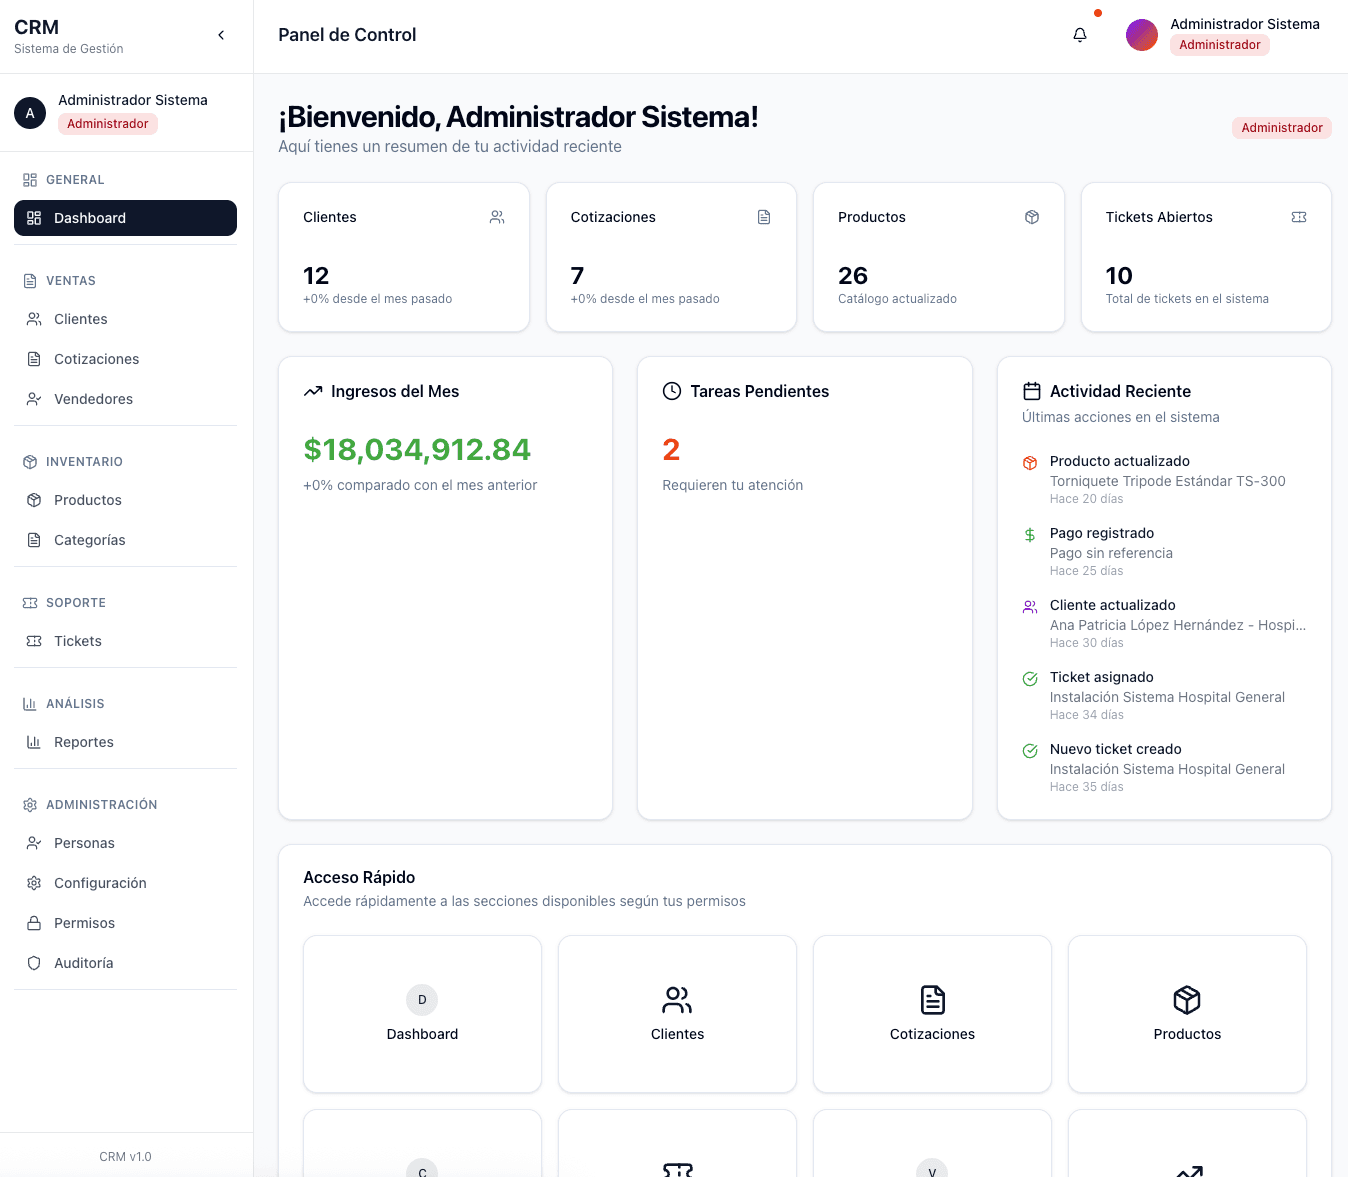The height and width of the screenshot is (1177, 1348).
Task: Select Vendedores in the sidebar
Action: click(93, 399)
